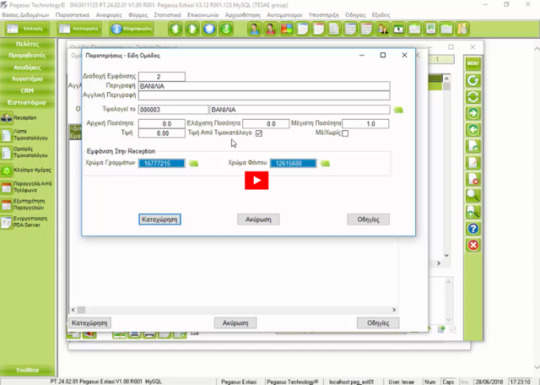Click the edit document pencil icon
Viewport: 540px width, 385px height.
[x=473, y=163]
